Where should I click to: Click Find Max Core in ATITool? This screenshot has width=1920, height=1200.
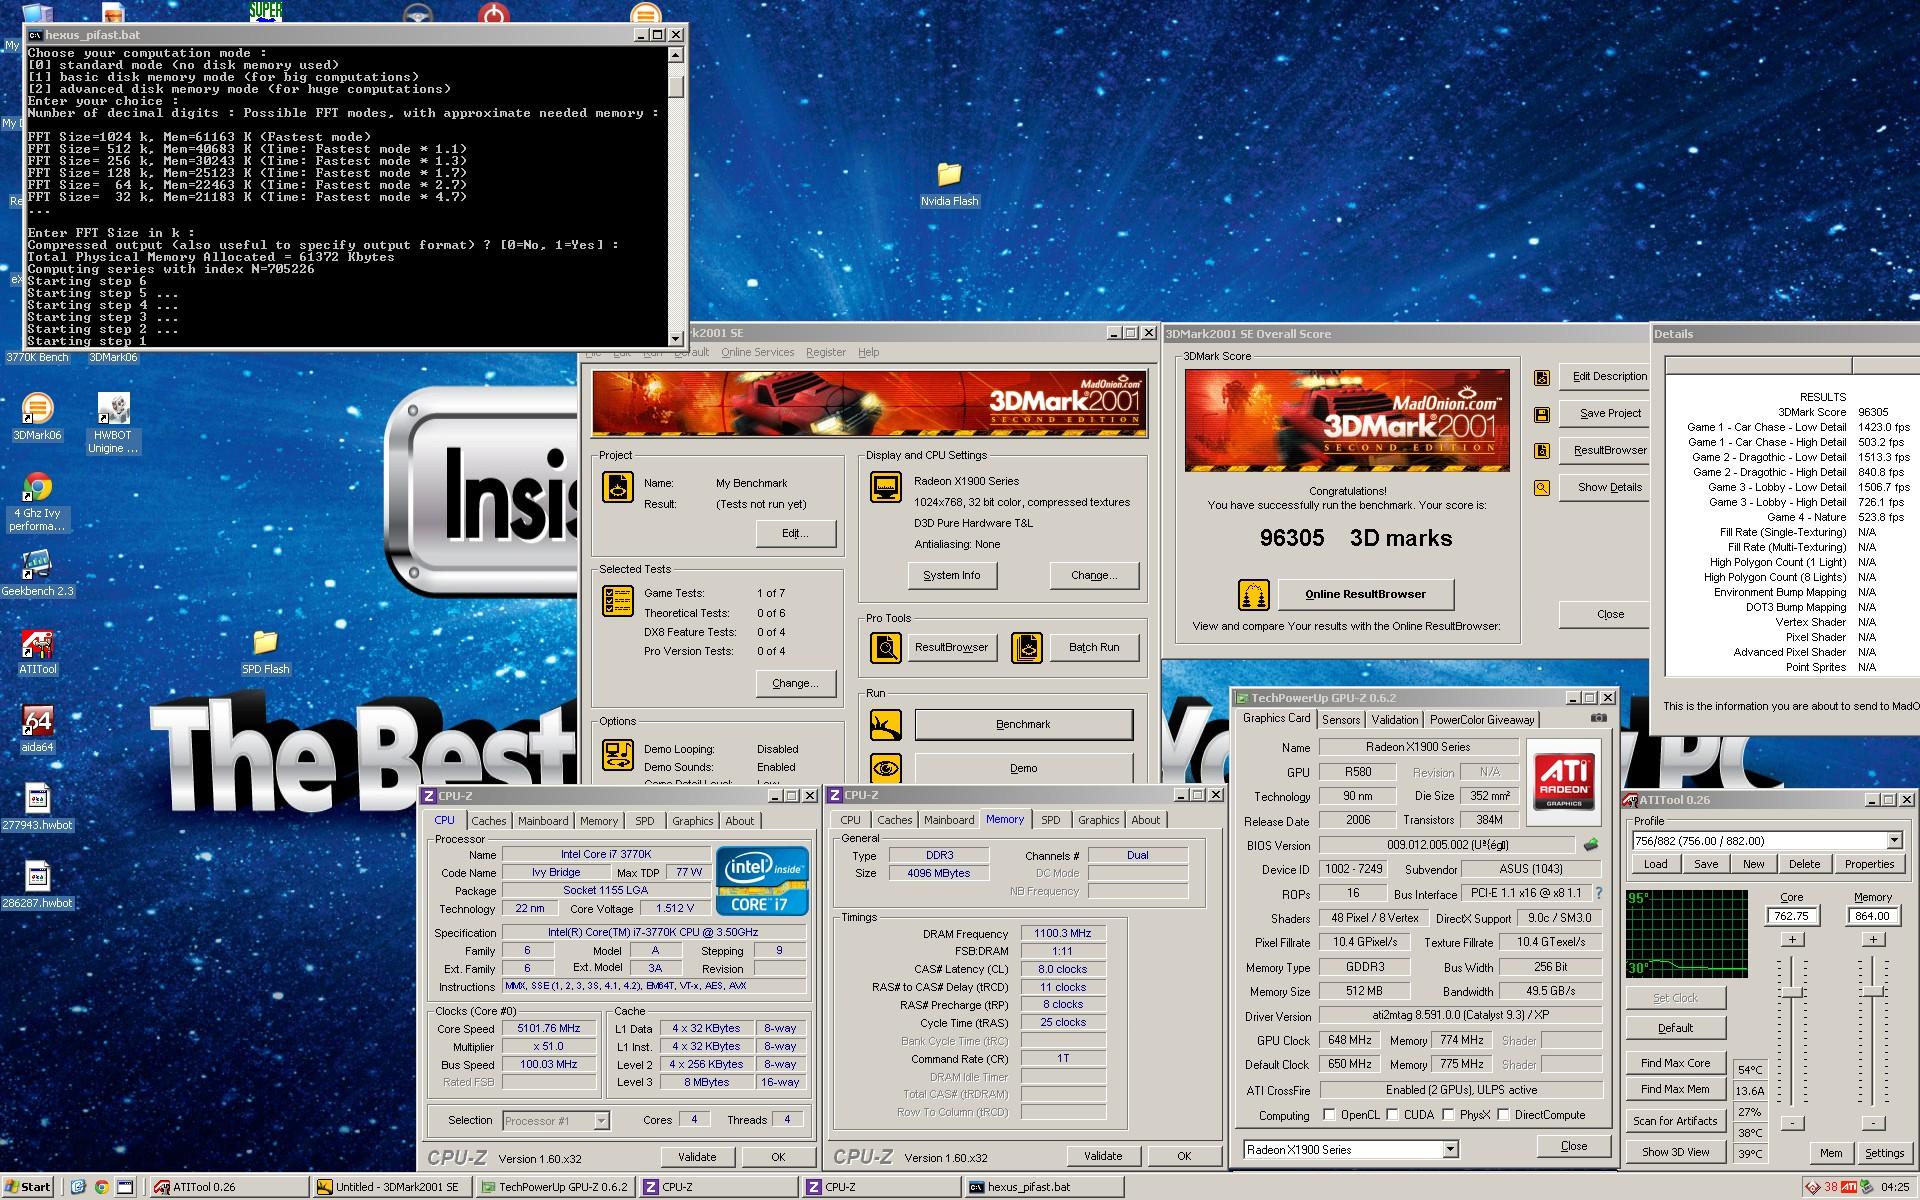(x=1675, y=1063)
